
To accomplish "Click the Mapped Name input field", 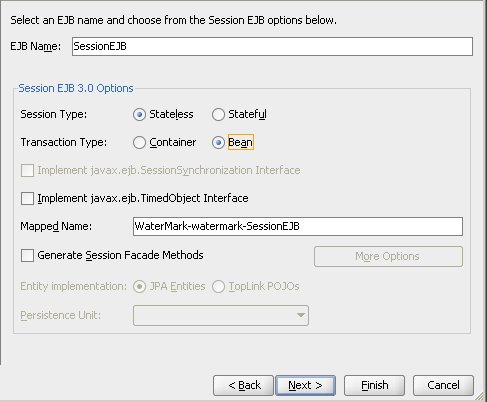I will tap(298, 226).
